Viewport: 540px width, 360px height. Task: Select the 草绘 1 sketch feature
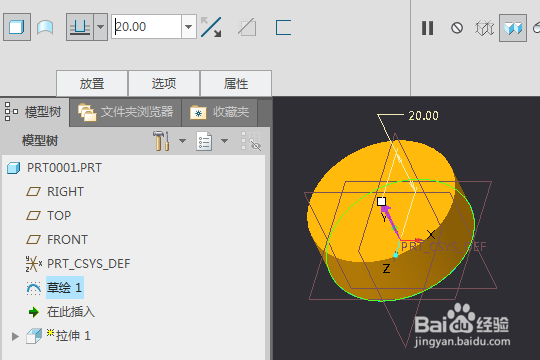(65, 287)
